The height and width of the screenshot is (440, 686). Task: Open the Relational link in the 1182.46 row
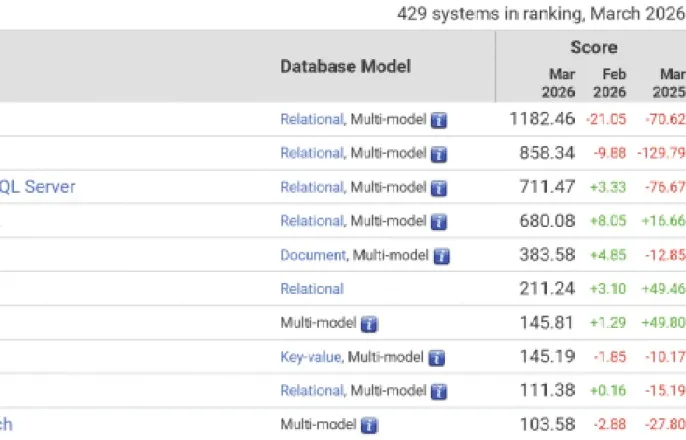[311, 120]
